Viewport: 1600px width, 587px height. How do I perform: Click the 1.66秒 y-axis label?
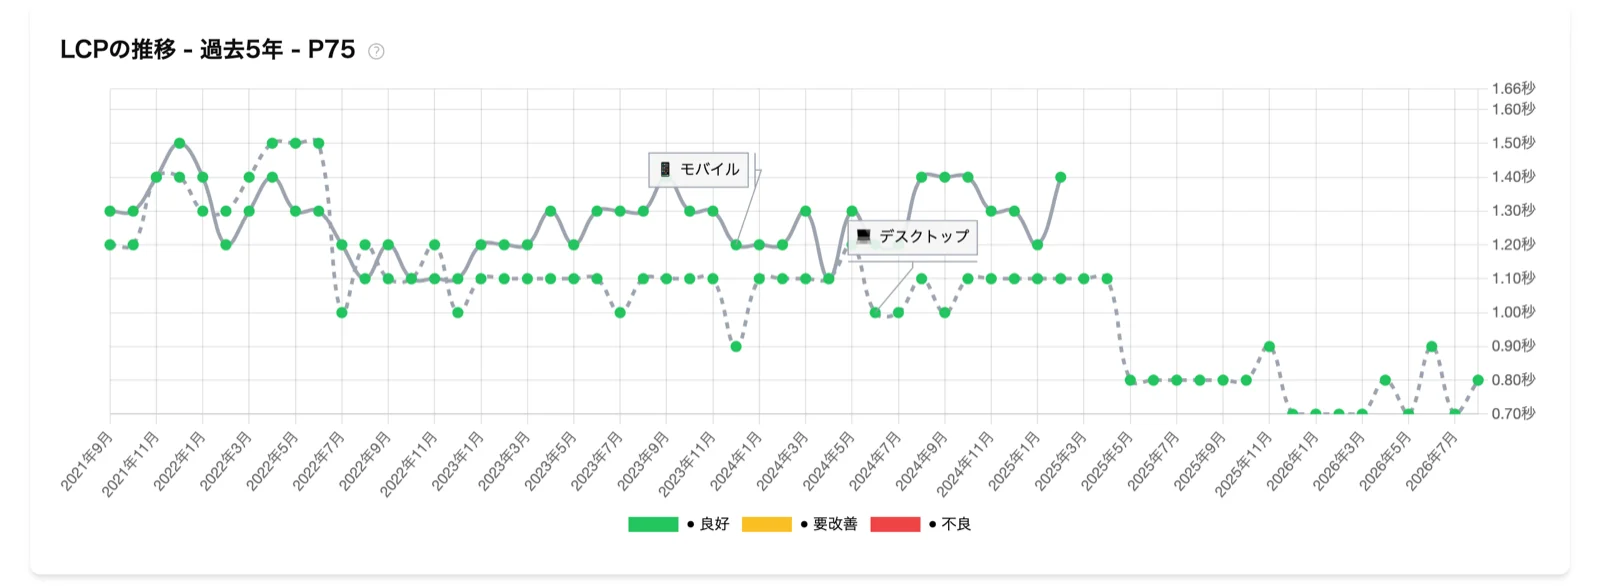point(1513,89)
